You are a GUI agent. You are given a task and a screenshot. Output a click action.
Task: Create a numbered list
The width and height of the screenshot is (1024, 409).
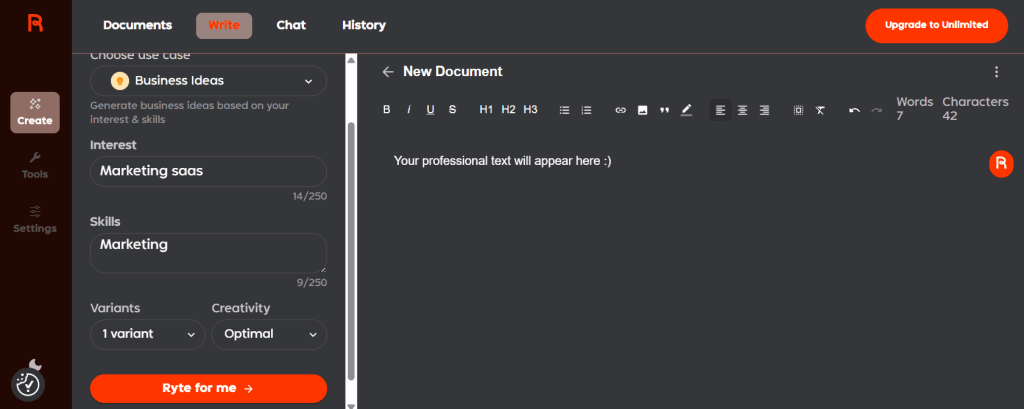pyautogui.click(x=586, y=110)
